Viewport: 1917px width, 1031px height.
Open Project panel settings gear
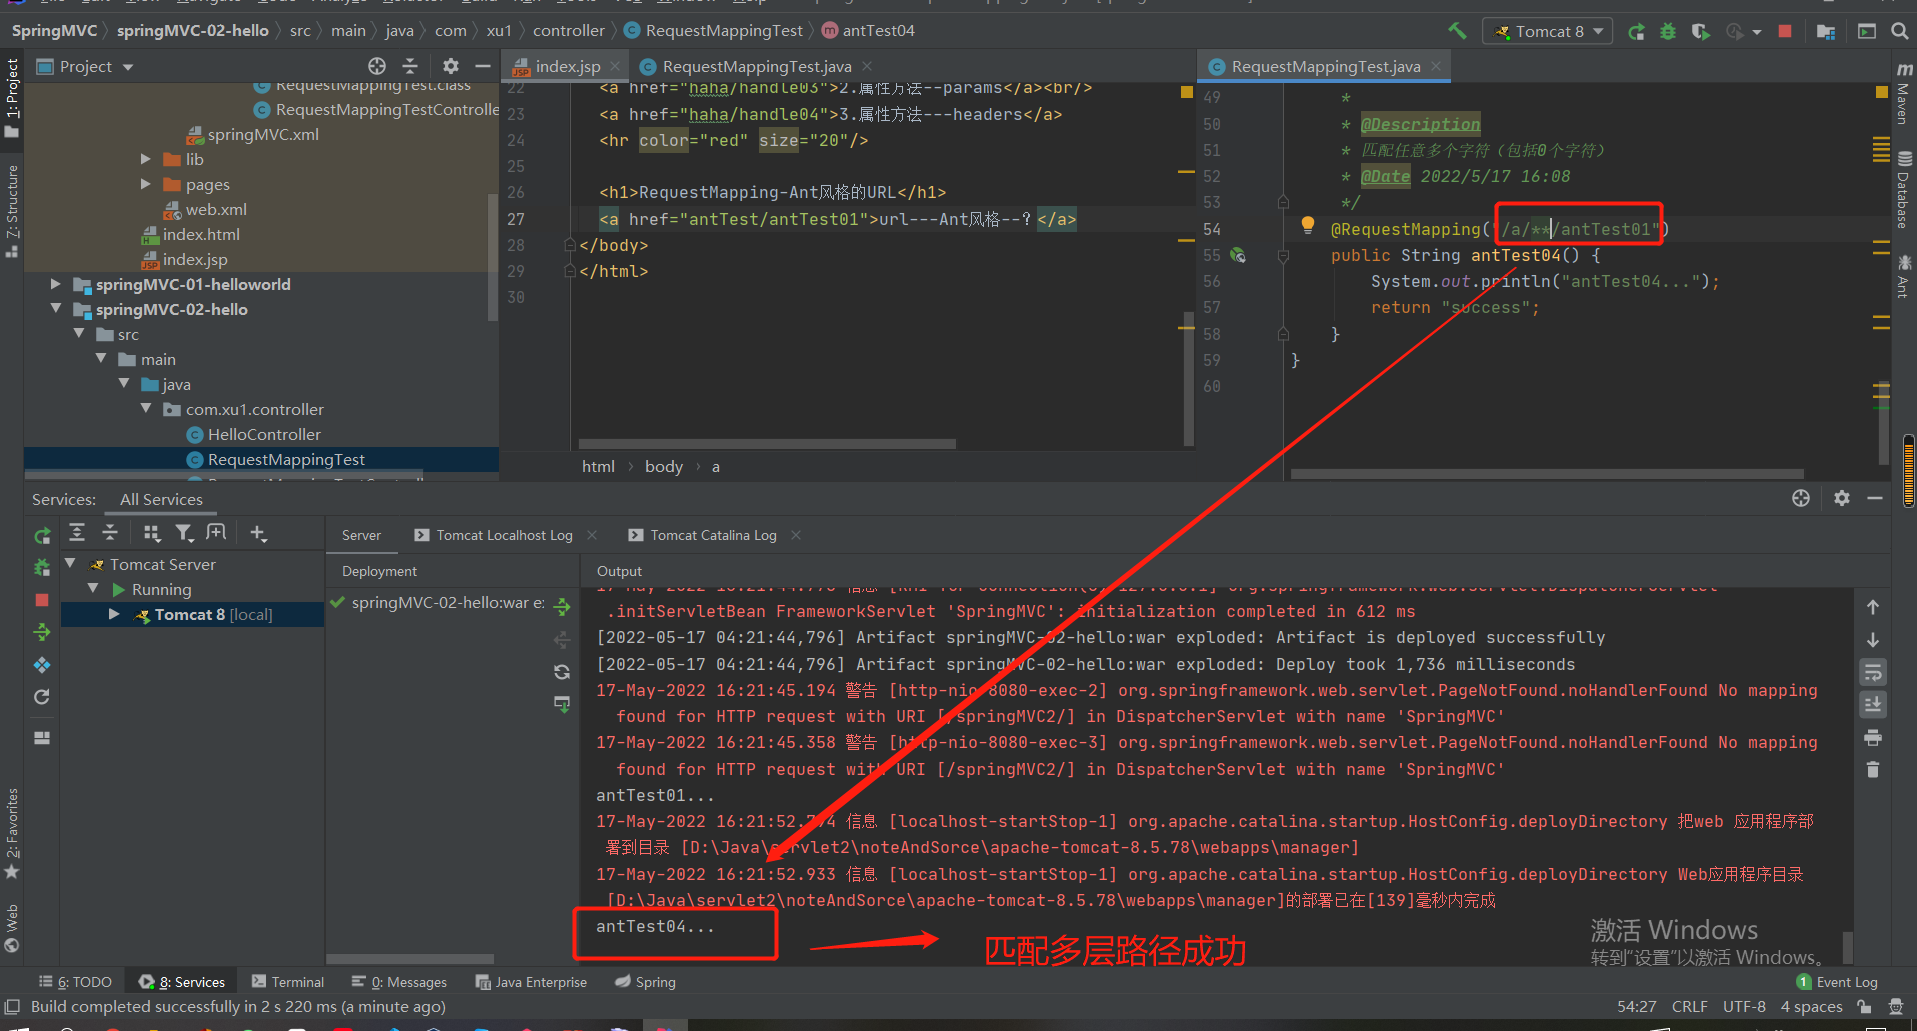[x=451, y=66]
